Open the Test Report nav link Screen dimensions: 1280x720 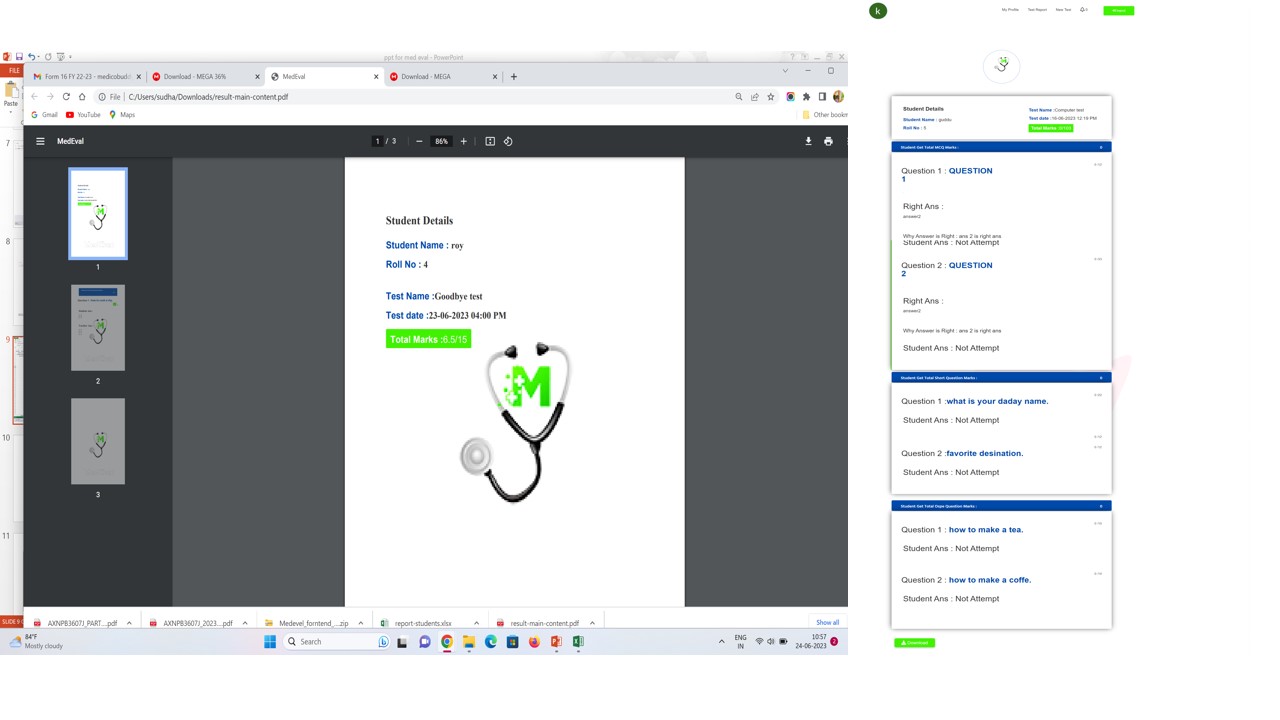click(x=1037, y=10)
